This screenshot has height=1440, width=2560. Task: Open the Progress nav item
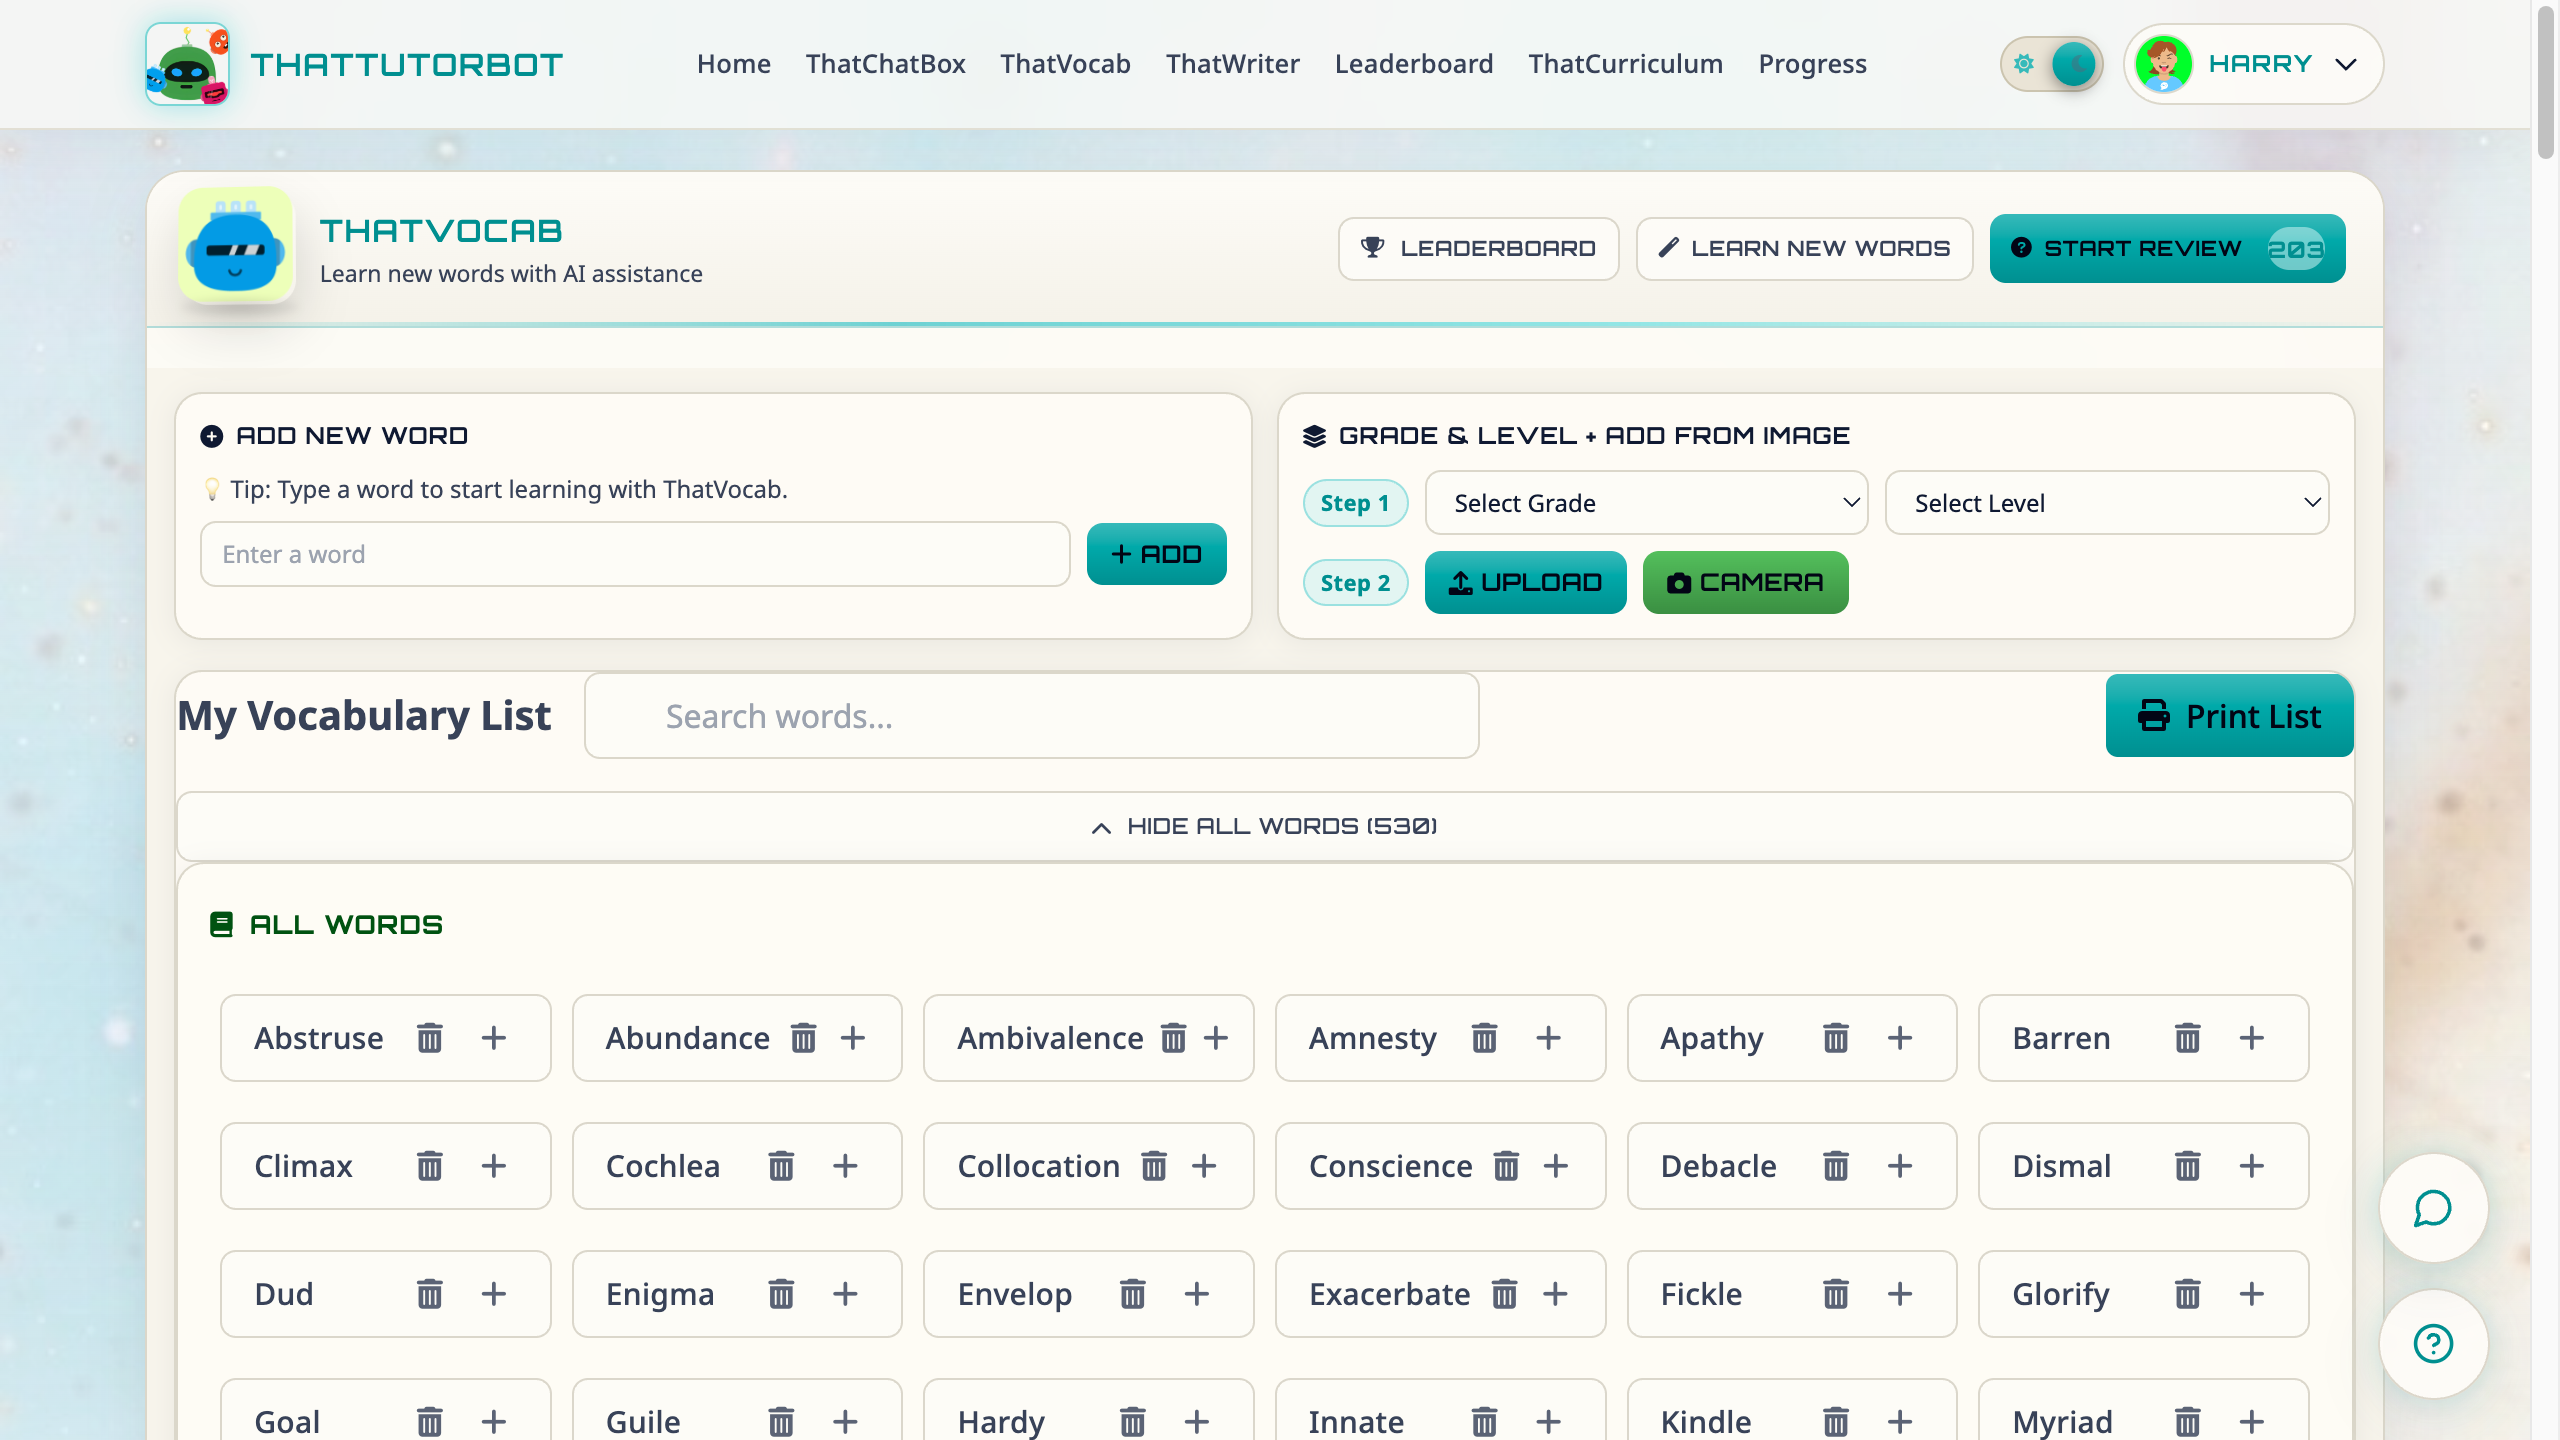click(x=1813, y=64)
